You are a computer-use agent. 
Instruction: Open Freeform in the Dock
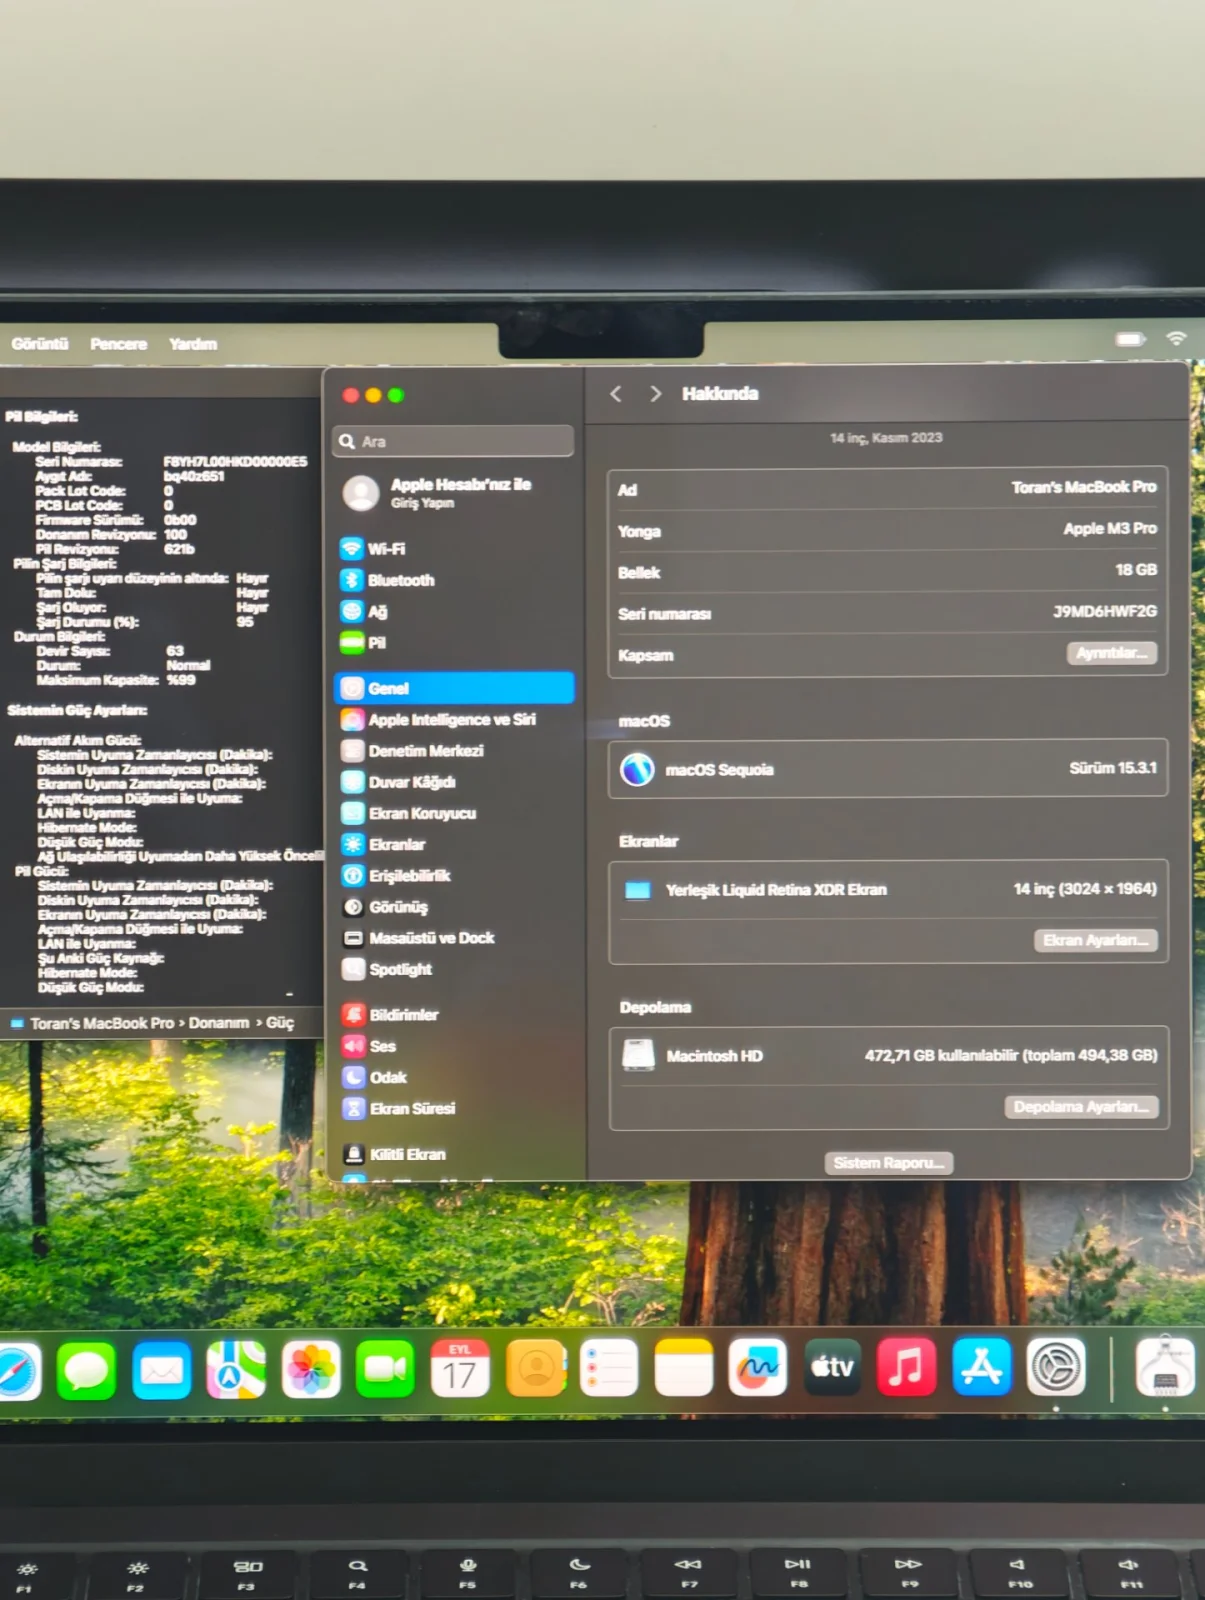click(758, 1367)
